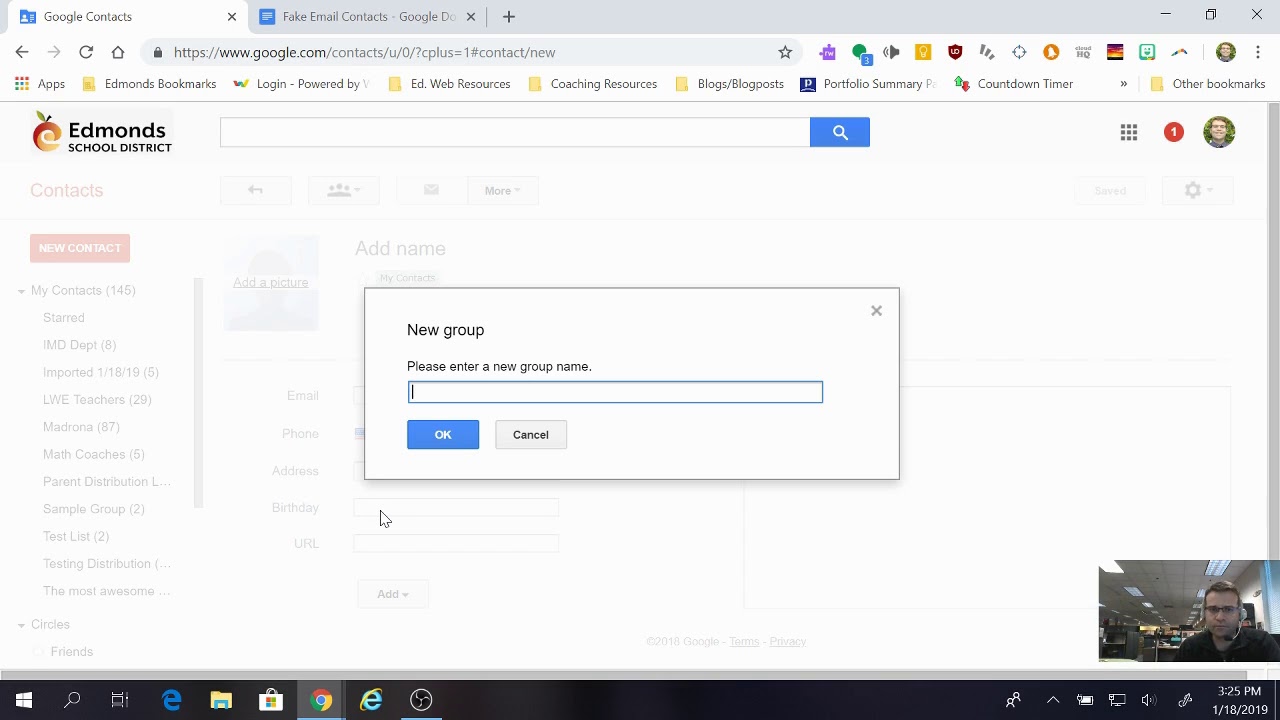This screenshot has height=720, width=1280.
Task: Open Parent Distribution L... group
Action: (107, 482)
